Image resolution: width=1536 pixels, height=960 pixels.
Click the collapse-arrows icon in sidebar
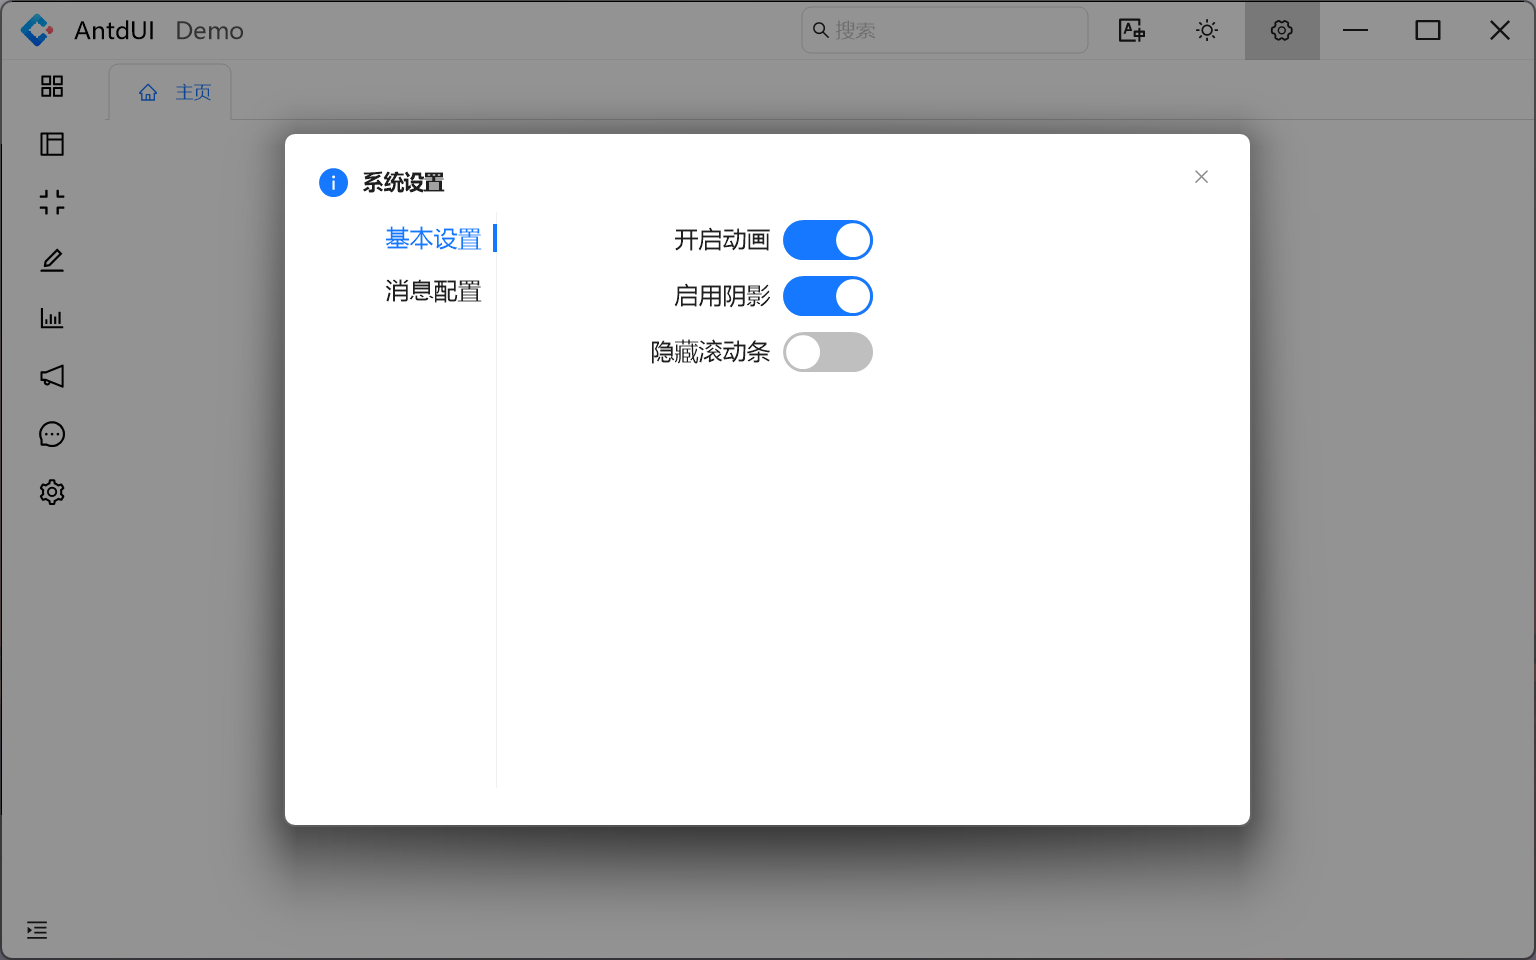click(x=51, y=202)
